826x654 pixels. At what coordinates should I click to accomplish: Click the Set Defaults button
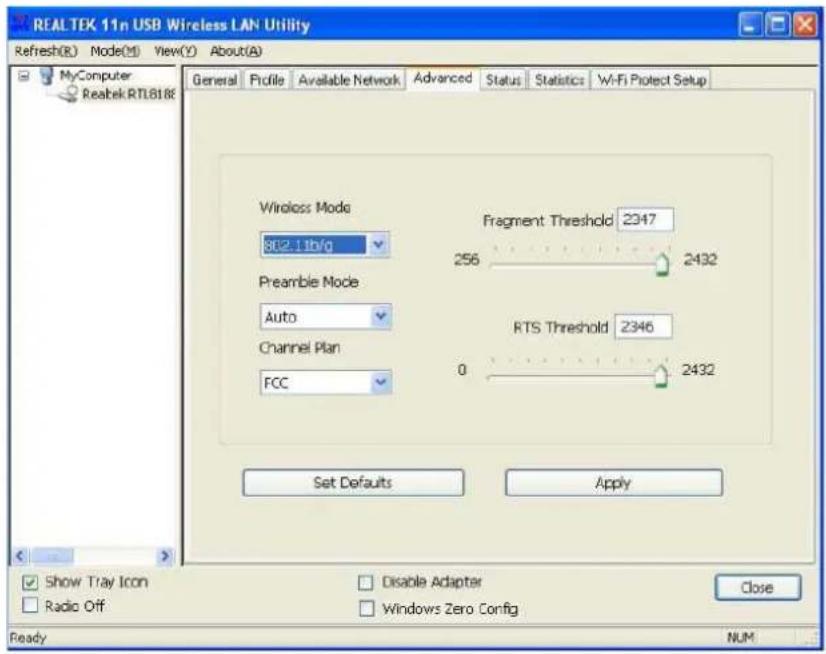click(353, 483)
